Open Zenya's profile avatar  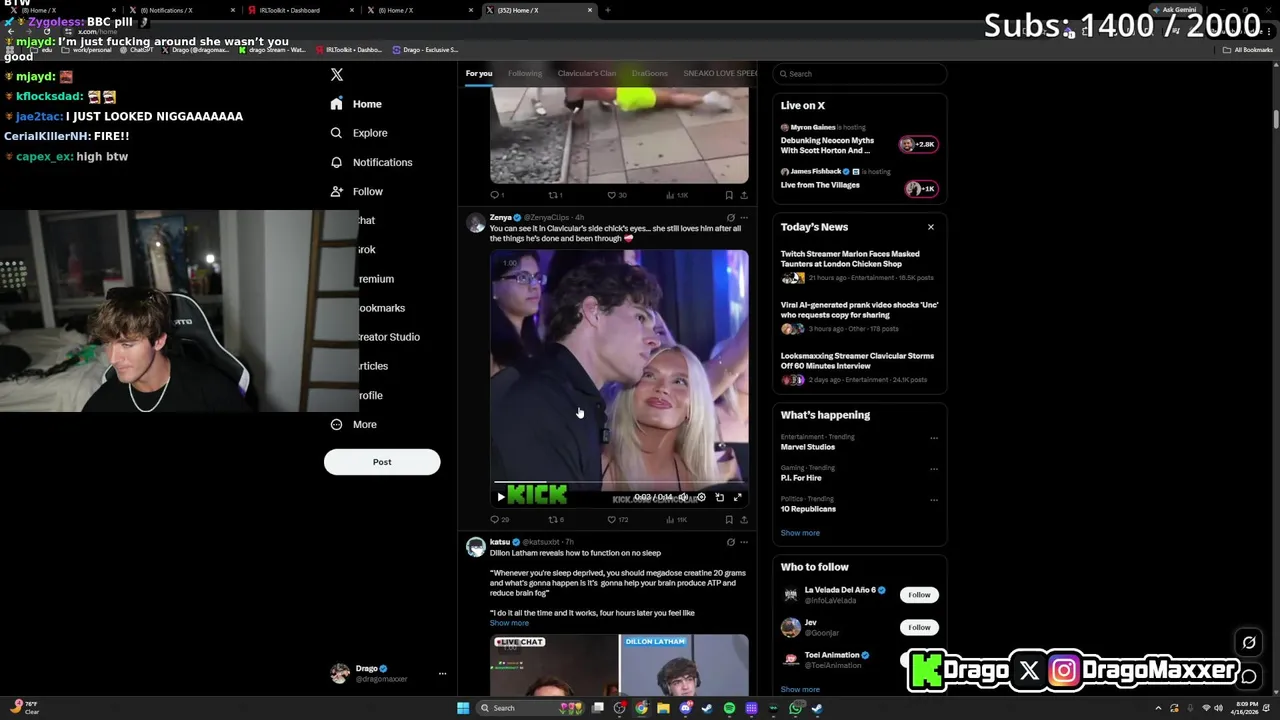point(476,222)
